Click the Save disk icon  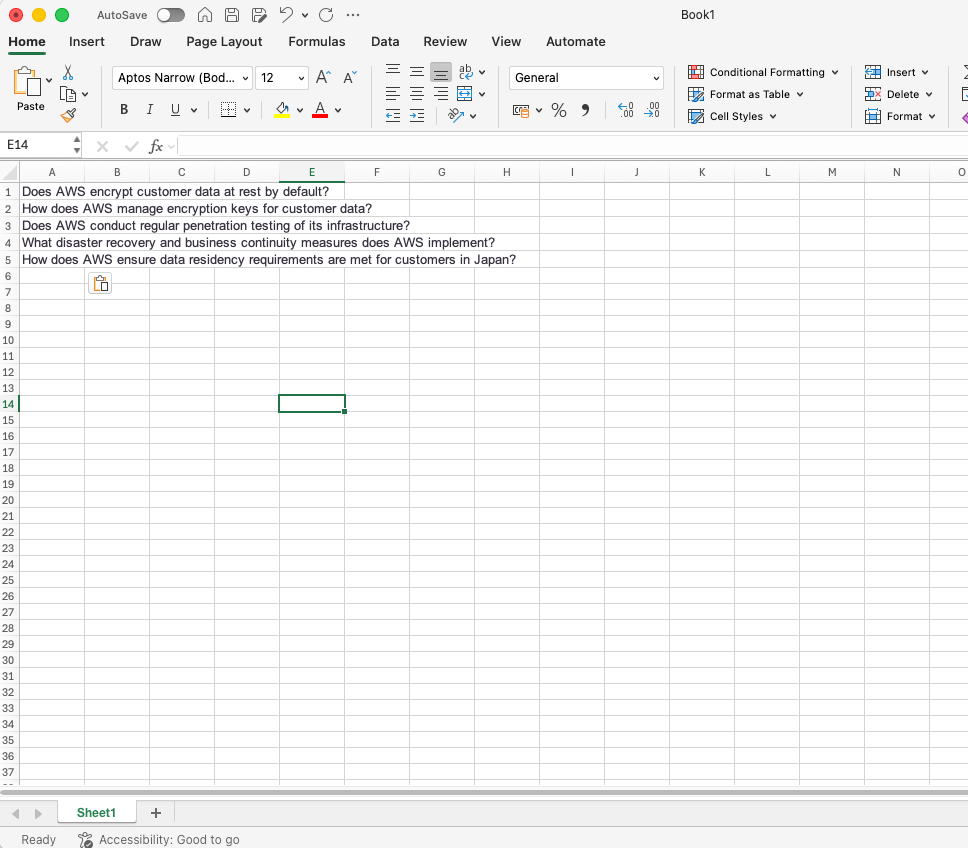pos(232,15)
